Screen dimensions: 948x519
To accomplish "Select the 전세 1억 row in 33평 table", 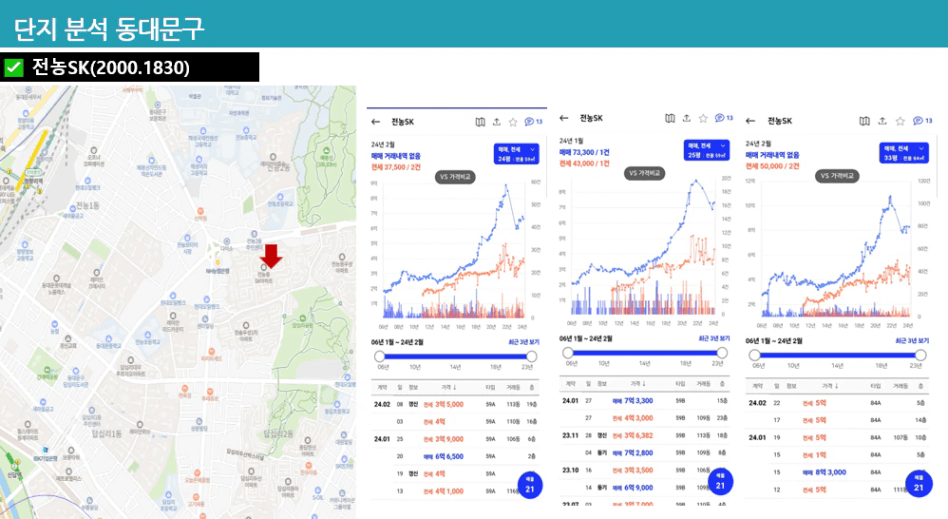I will coord(837,455).
